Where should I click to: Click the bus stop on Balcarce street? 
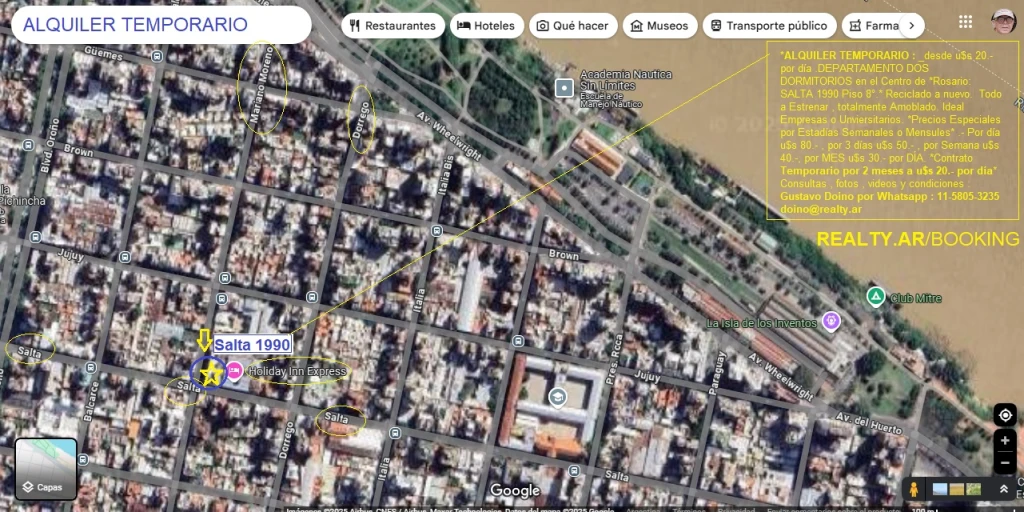[x=90, y=368]
